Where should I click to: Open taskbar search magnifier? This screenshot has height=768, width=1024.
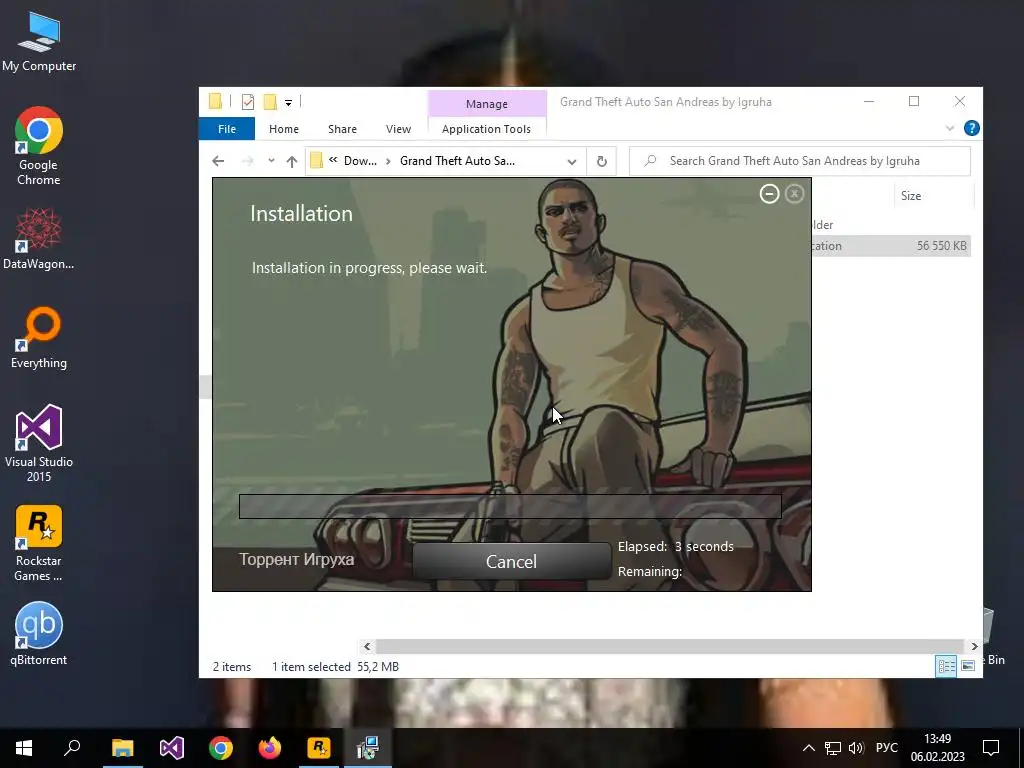[x=72, y=748]
